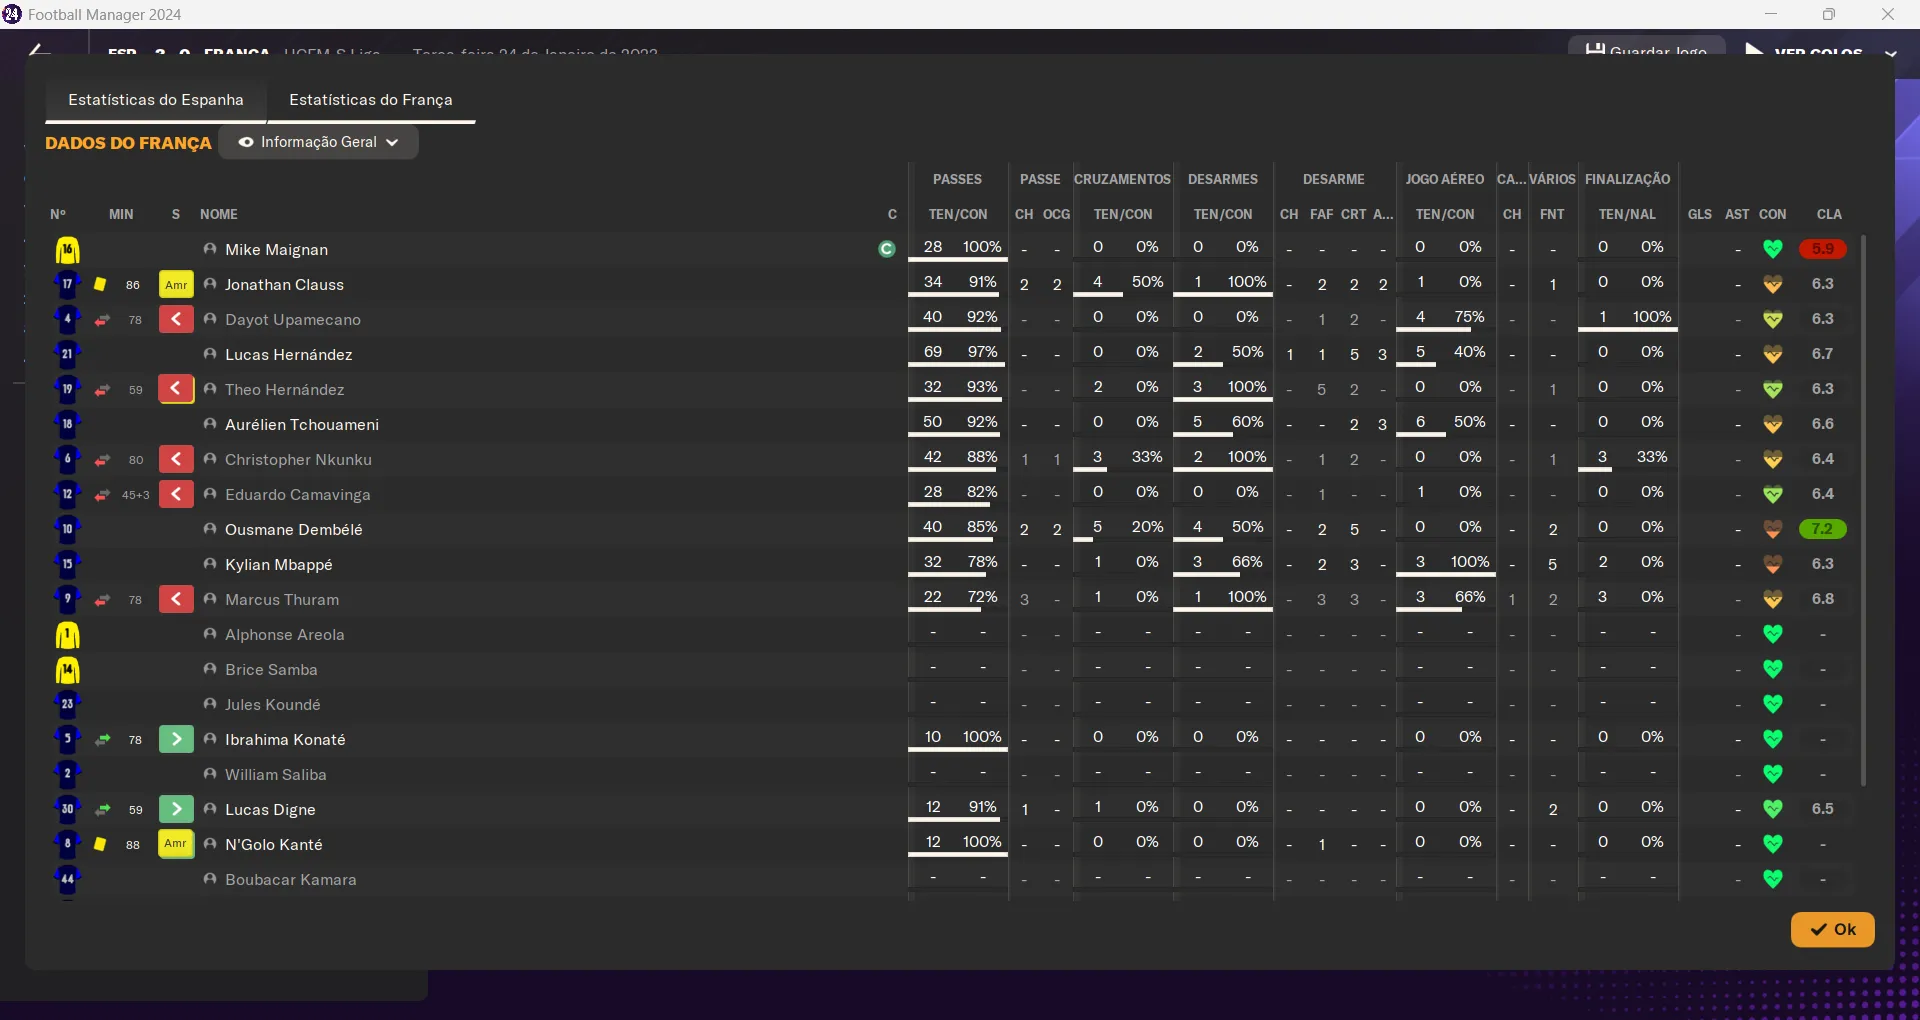
Task: Click Marcus Thuram's 6.8 rating
Action: [1822, 599]
